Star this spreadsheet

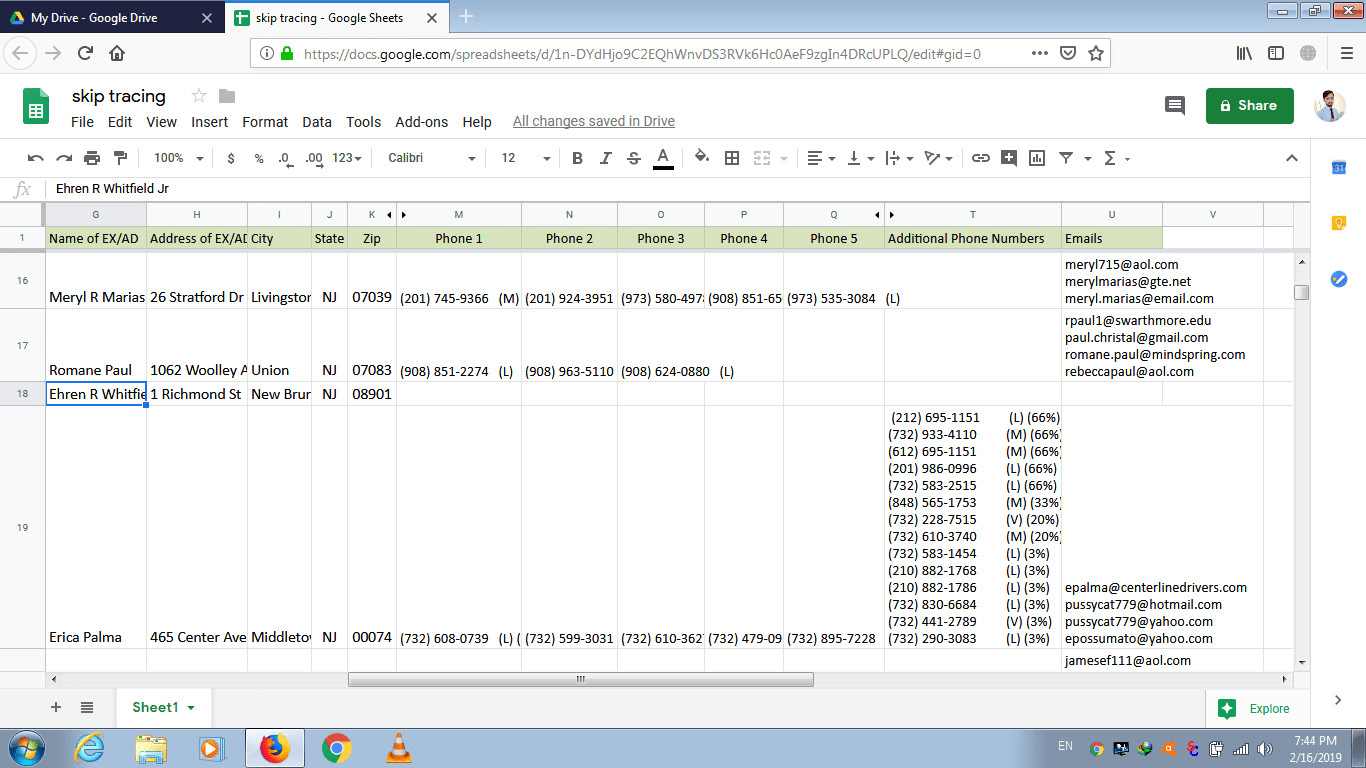(x=198, y=96)
